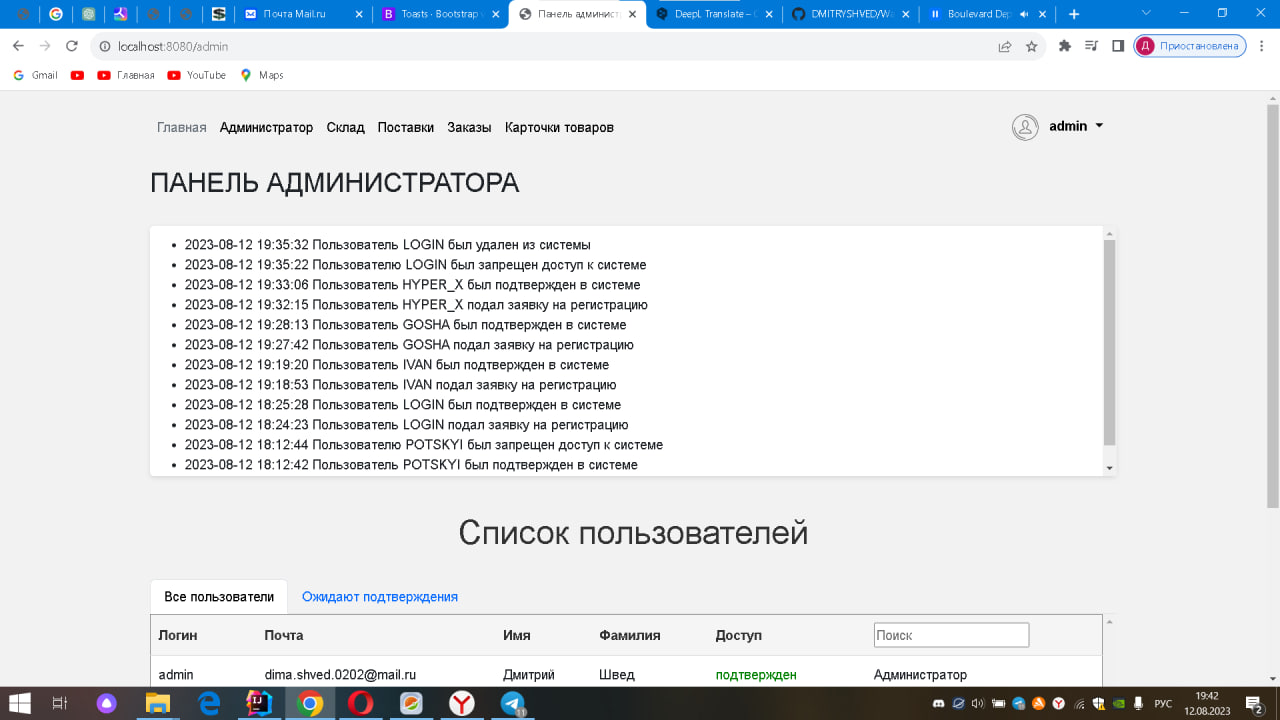Click the Поиск search field
This screenshot has height=720, width=1280.
(951, 634)
